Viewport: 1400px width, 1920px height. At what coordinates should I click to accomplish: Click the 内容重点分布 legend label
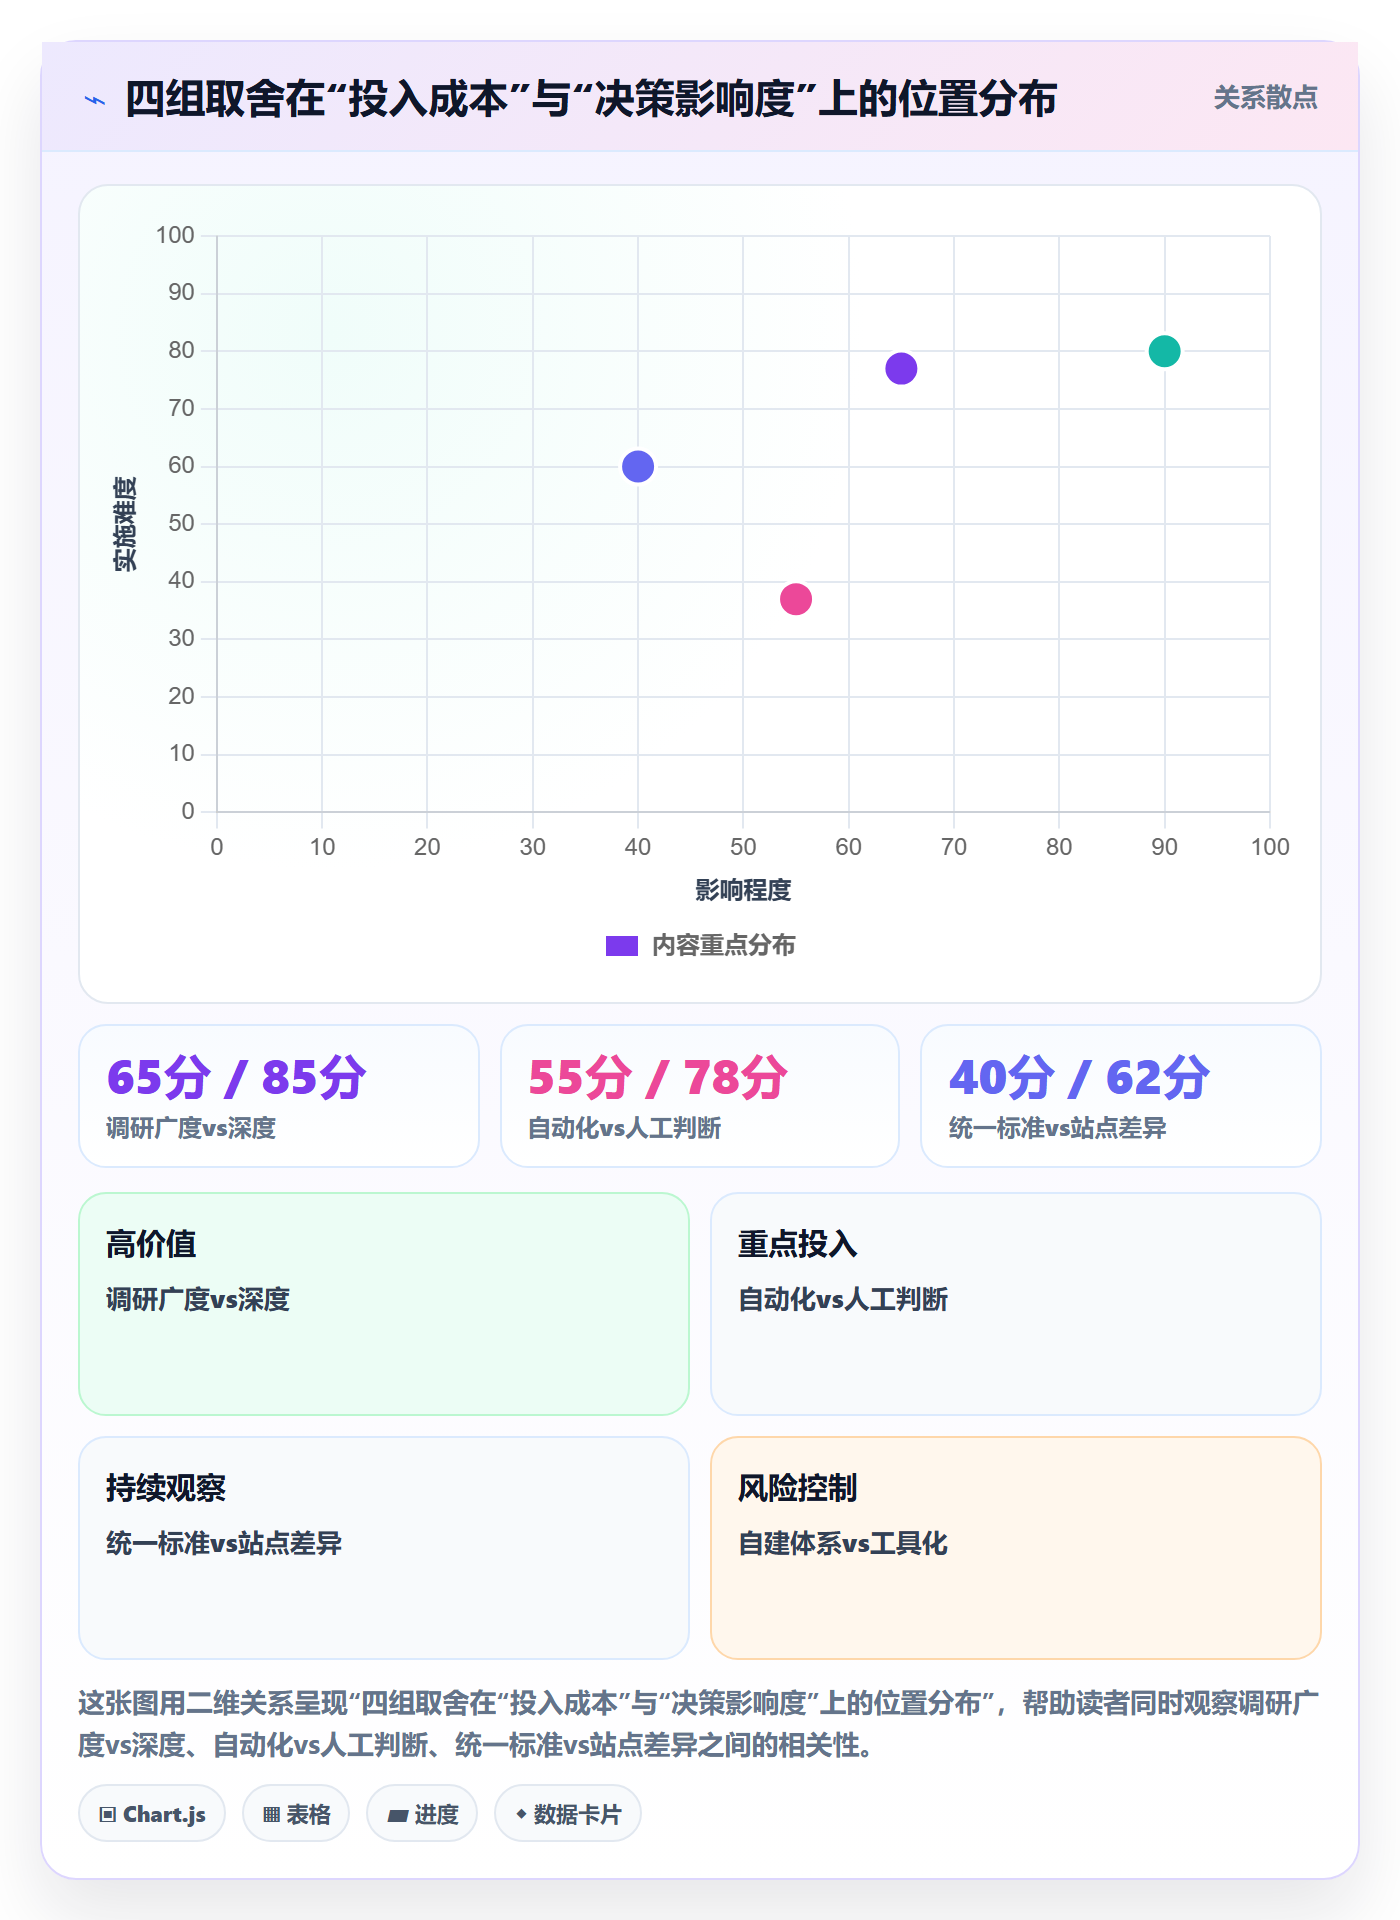(x=723, y=946)
